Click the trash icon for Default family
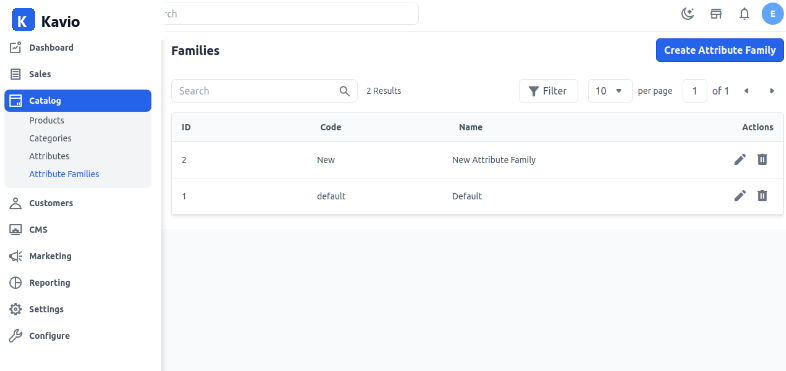 coord(762,196)
